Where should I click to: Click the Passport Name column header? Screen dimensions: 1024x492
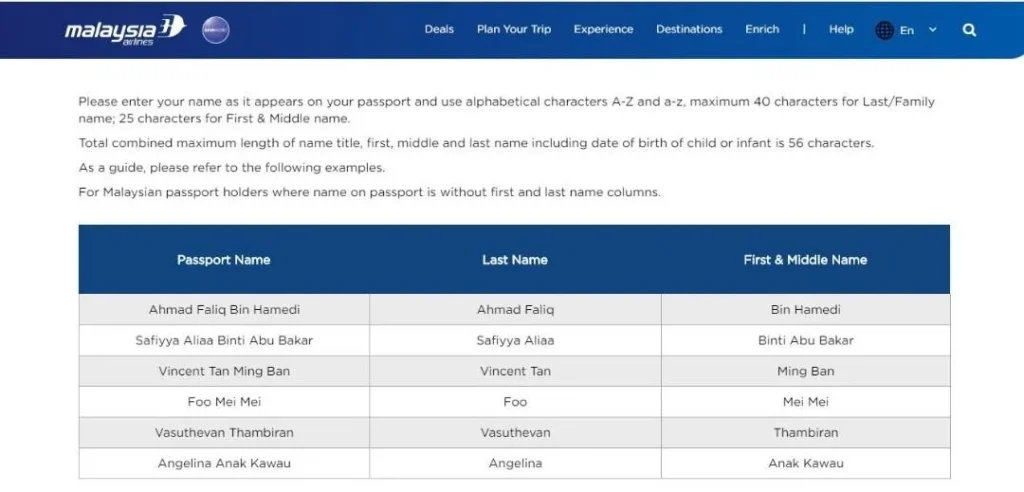pos(223,259)
